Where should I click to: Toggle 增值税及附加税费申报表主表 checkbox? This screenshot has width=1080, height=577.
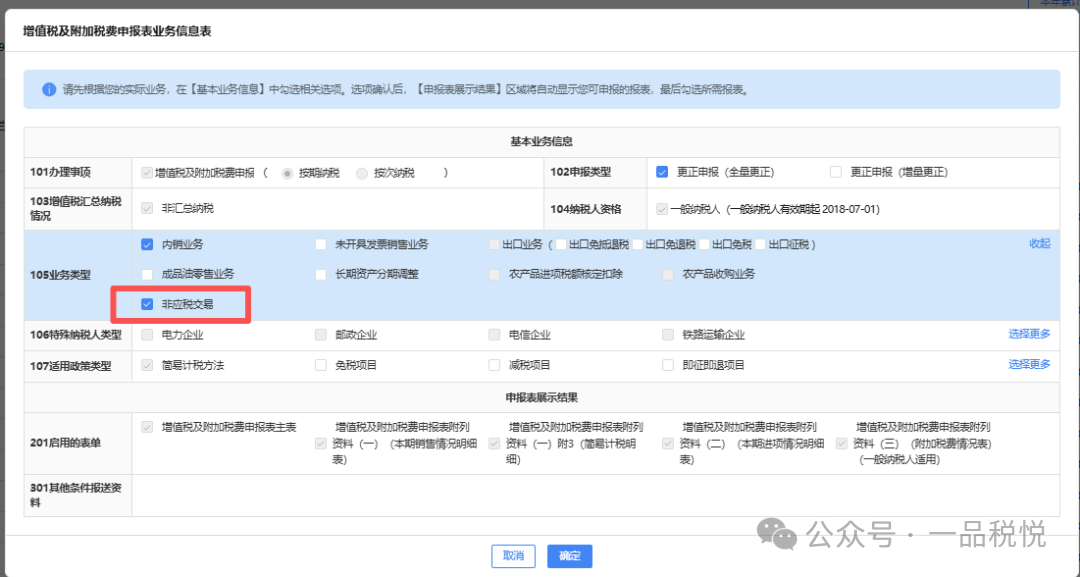pyautogui.click(x=147, y=427)
